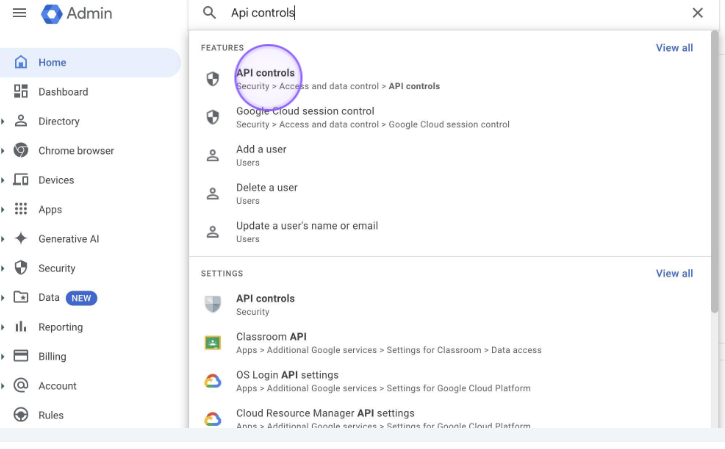Select Generative AI sidebar label
This screenshot has width=725, height=449.
coord(68,239)
